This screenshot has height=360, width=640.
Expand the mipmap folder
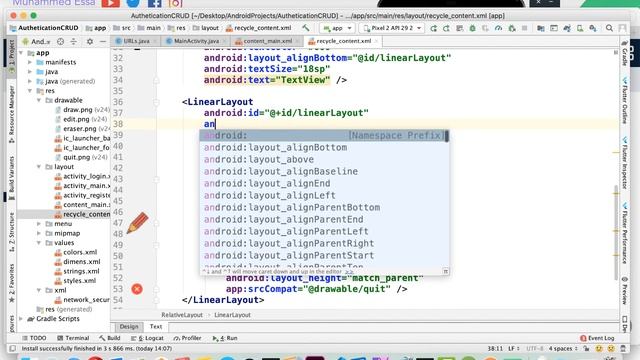coord(39,233)
